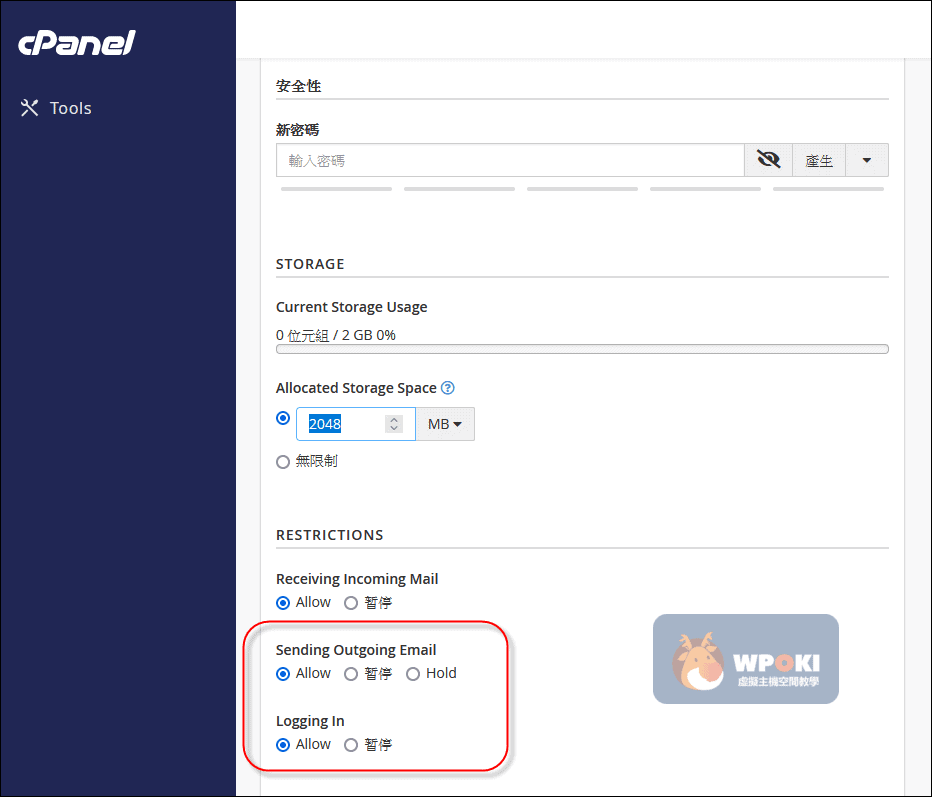Select Allow for Receiving Incoming Mail
The height and width of the screenshot is (797, 932).
click(x=283, y=603)
